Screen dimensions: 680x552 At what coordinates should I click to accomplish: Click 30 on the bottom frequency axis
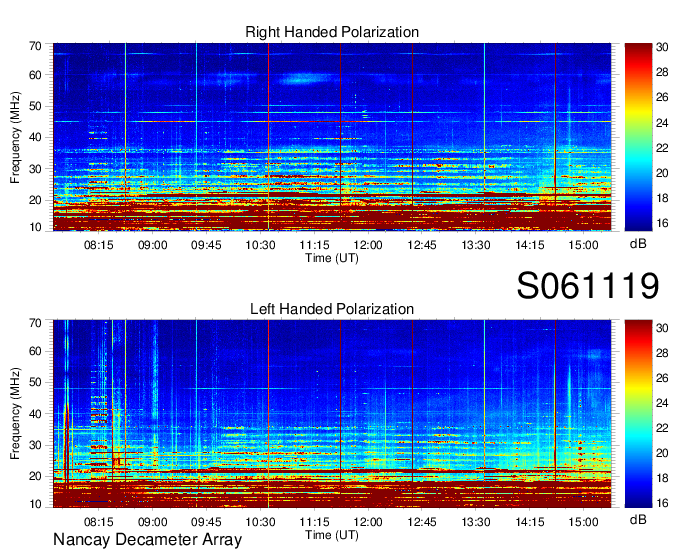pos(35,445)
